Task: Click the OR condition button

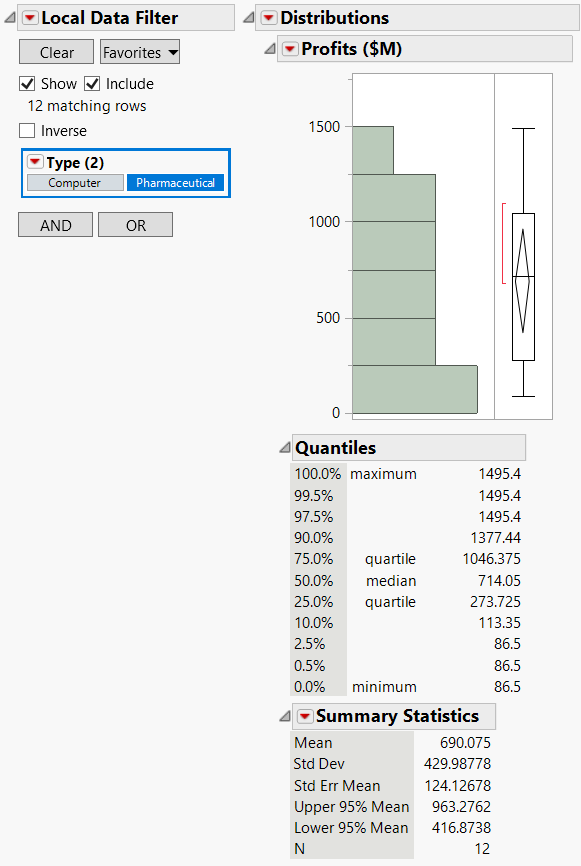Action: [135, 224]
